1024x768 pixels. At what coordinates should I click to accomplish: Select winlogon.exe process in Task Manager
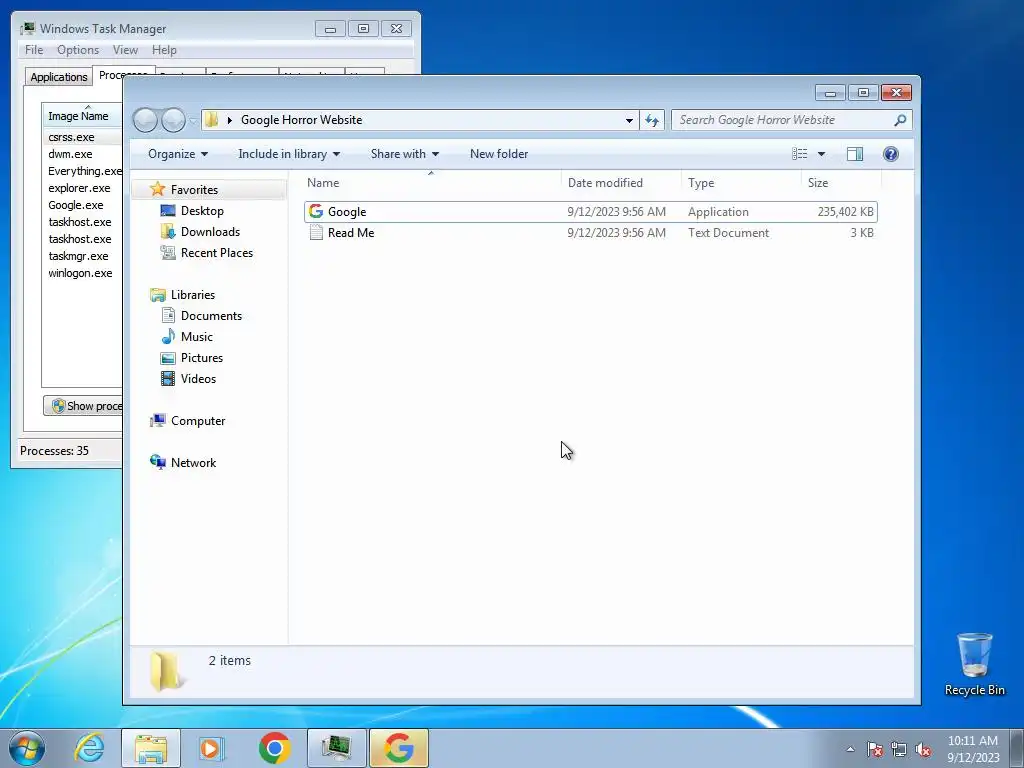pos(80,273)
